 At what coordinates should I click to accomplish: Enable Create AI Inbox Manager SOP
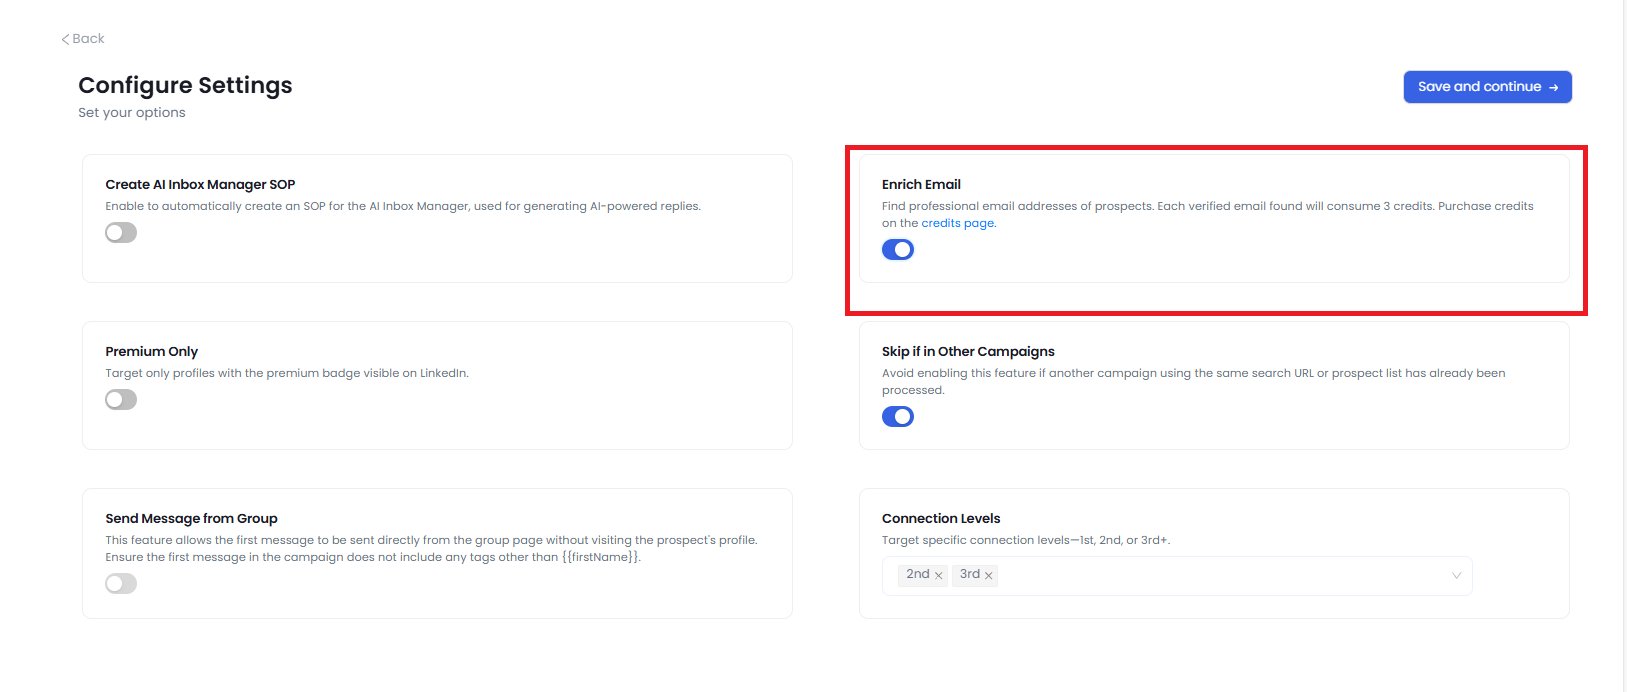point(120,231)
